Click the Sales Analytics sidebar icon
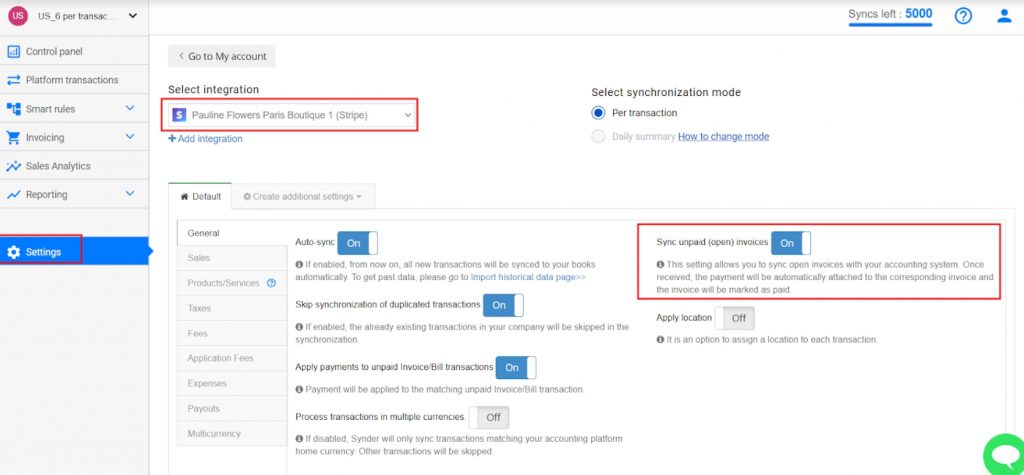 coord(14,166)
